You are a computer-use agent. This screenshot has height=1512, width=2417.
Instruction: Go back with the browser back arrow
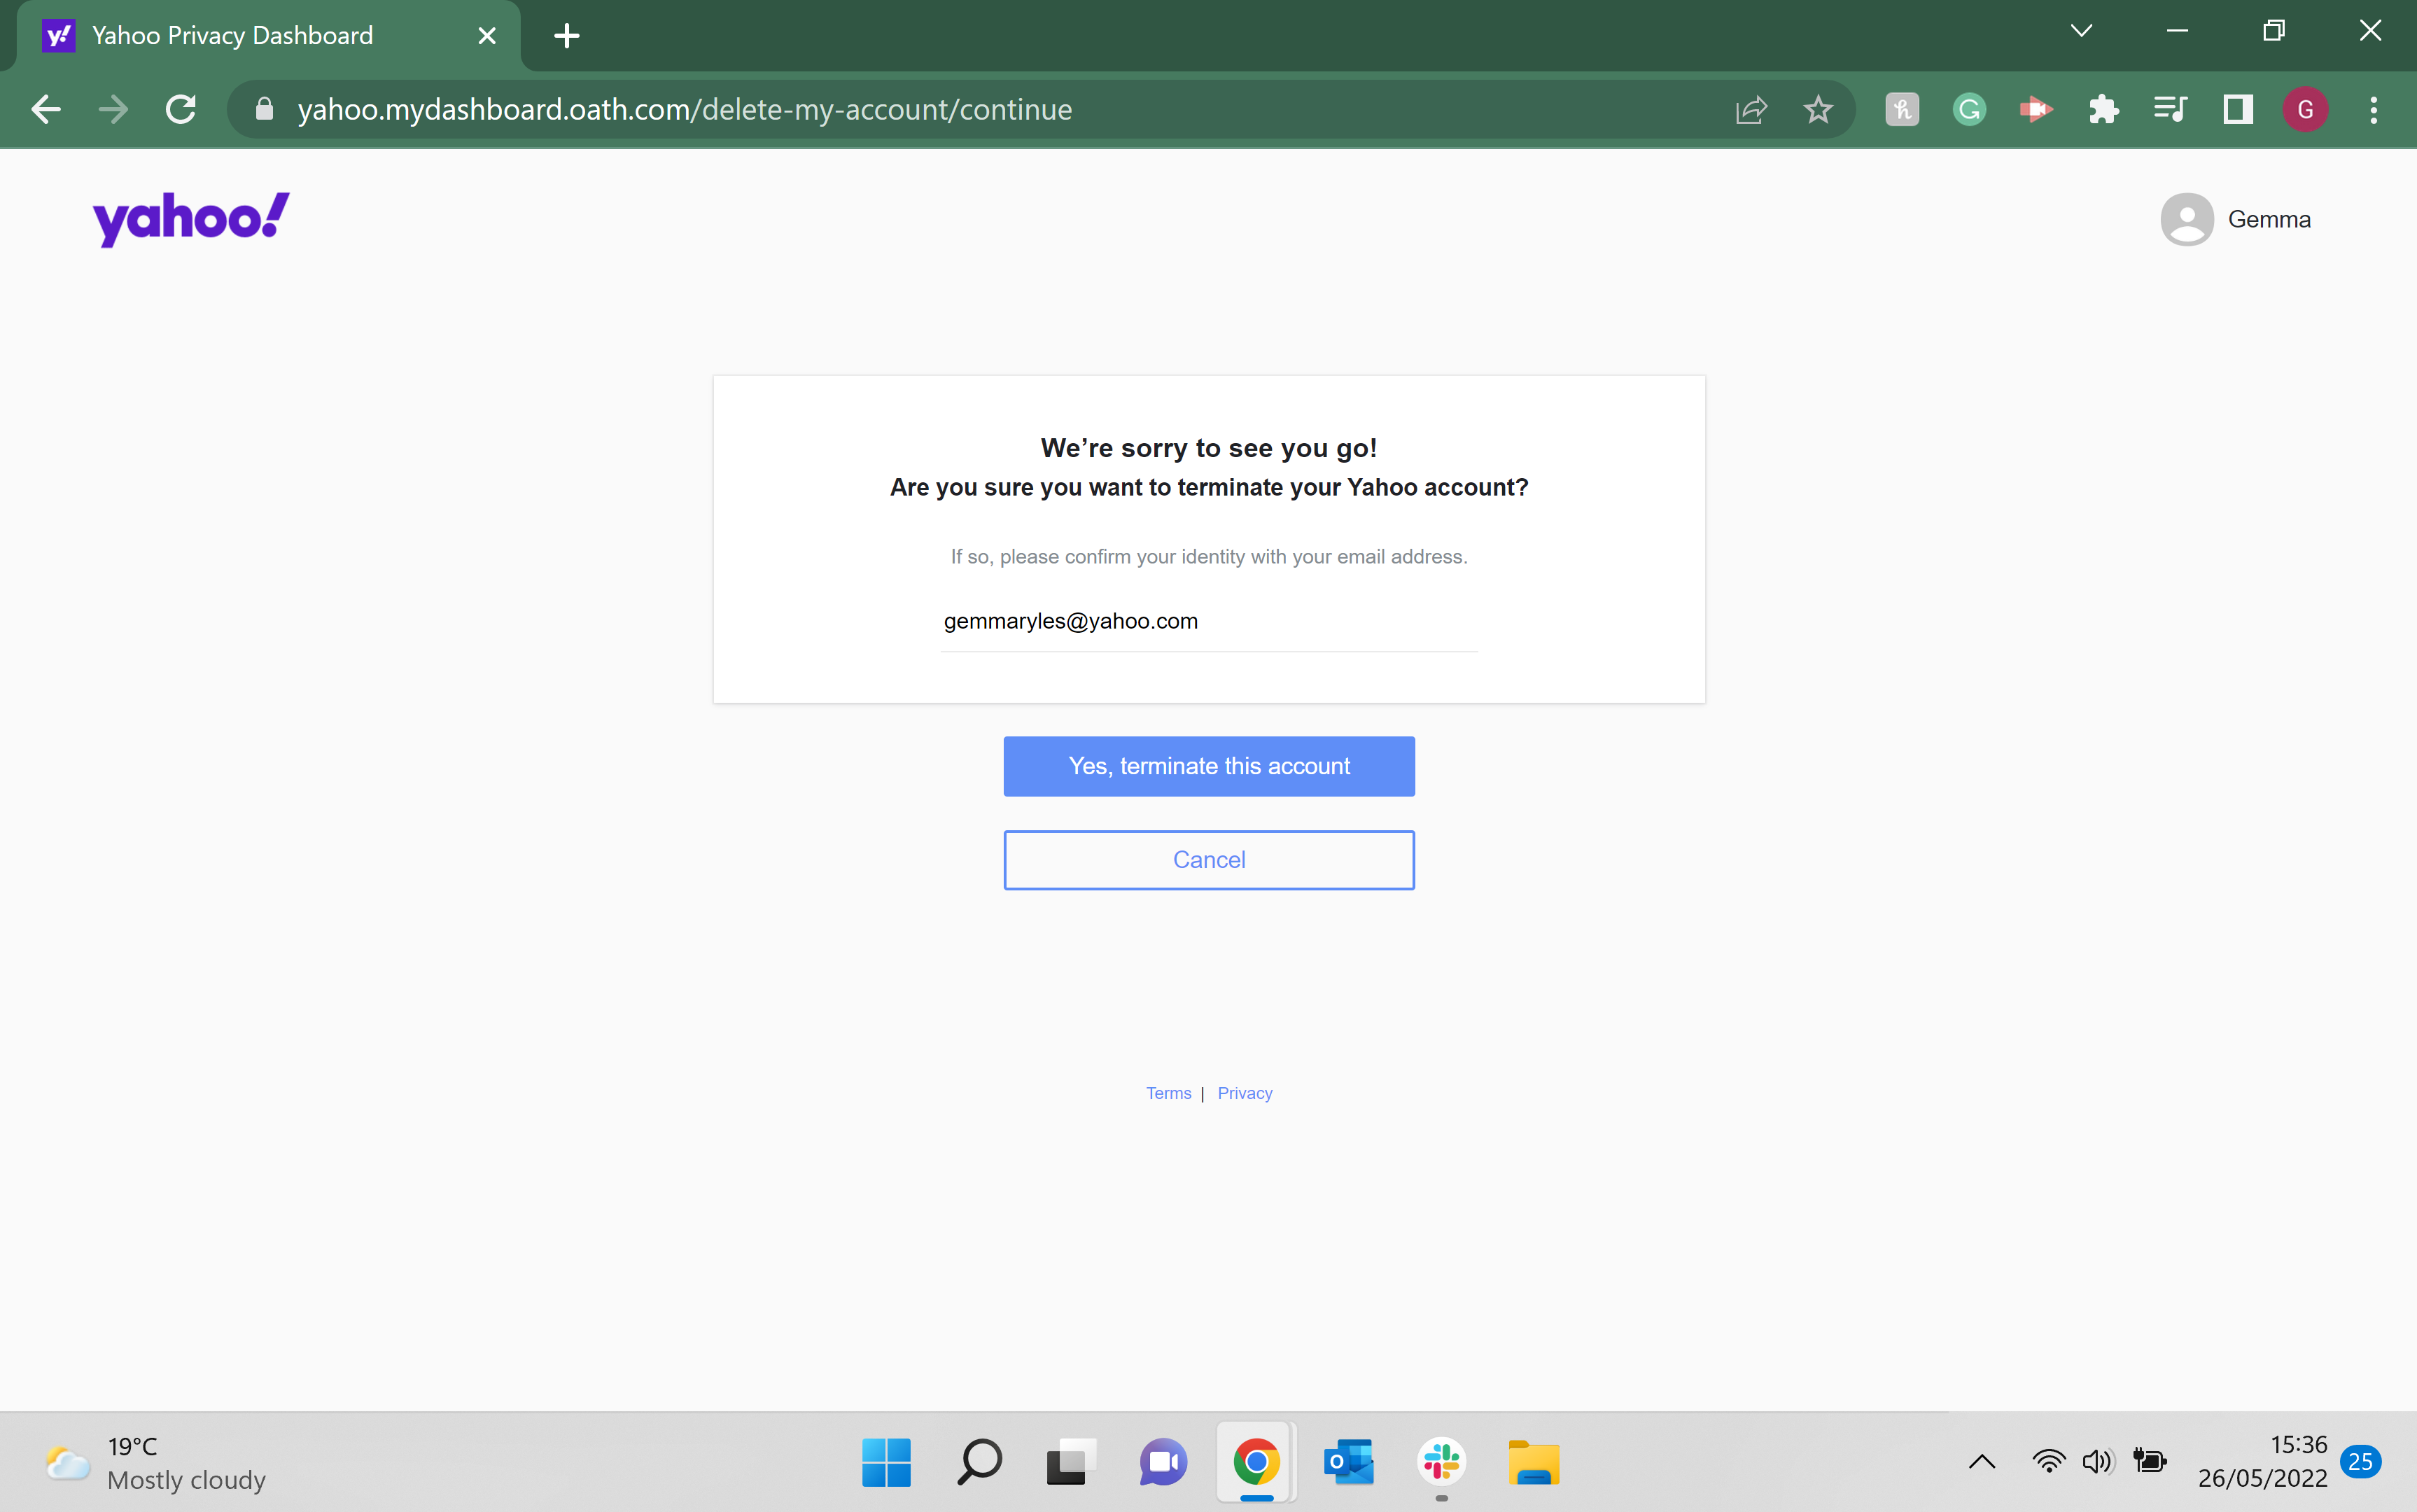click(x=47, y=109)
